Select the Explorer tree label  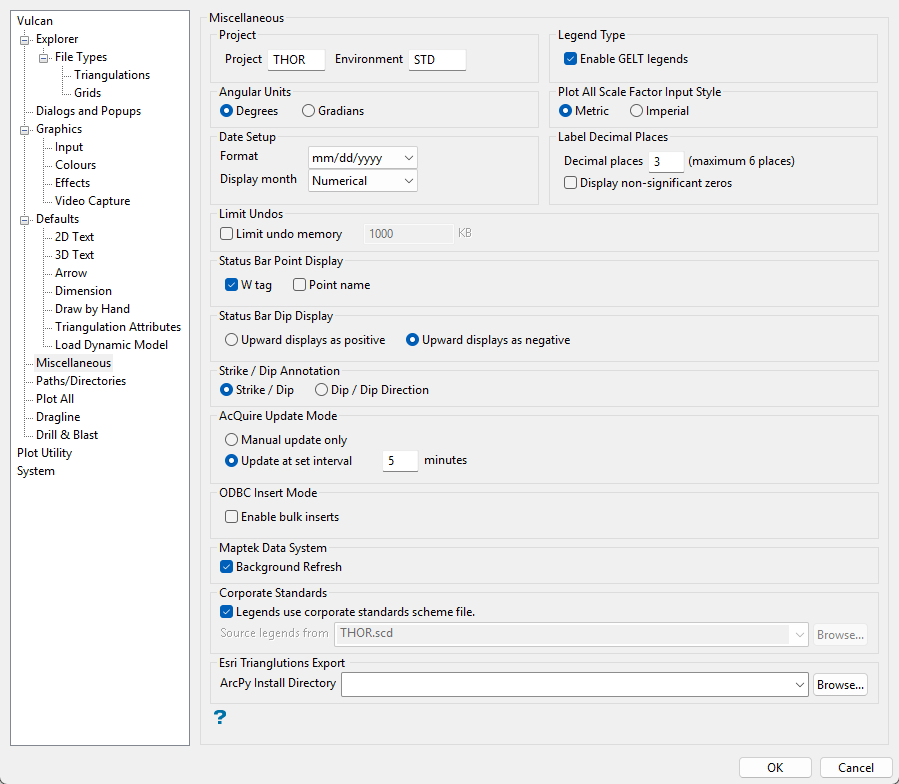click(x=57, y=39)
